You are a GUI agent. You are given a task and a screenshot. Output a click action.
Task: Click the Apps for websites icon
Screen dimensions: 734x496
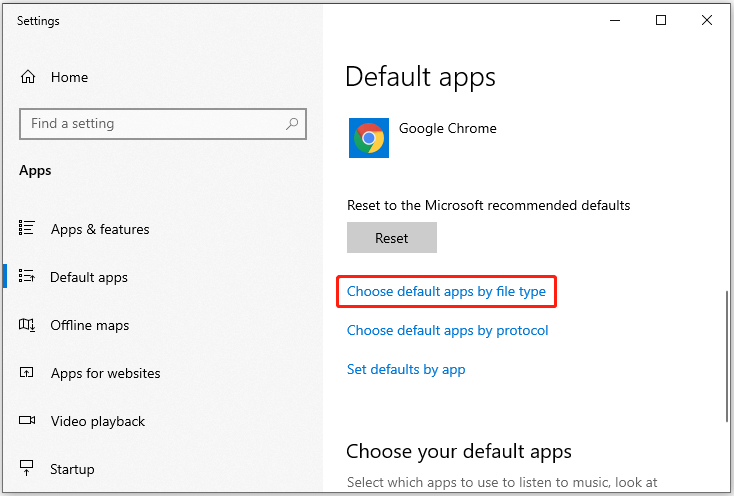click(28, 373)
